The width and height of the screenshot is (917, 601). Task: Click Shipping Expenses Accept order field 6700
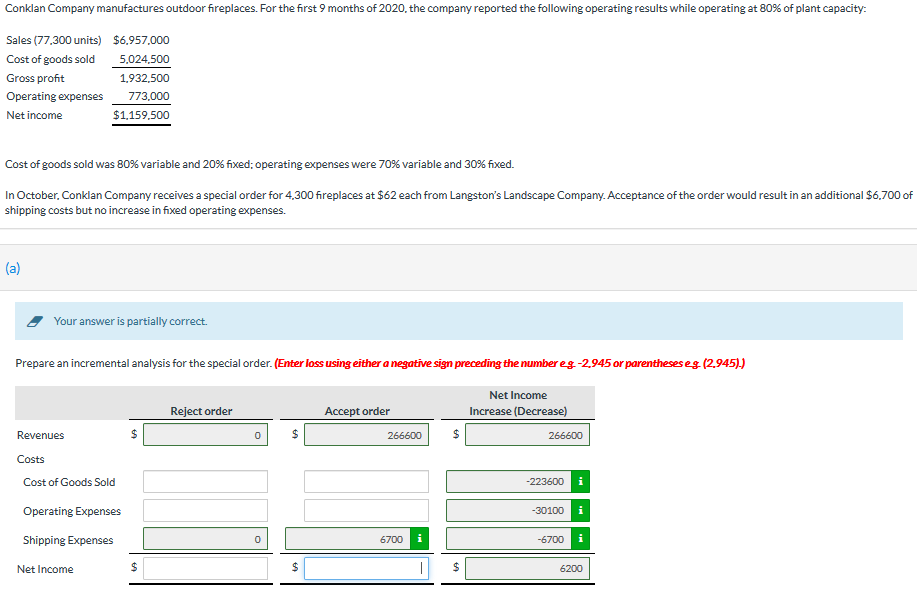pos(348,539)
